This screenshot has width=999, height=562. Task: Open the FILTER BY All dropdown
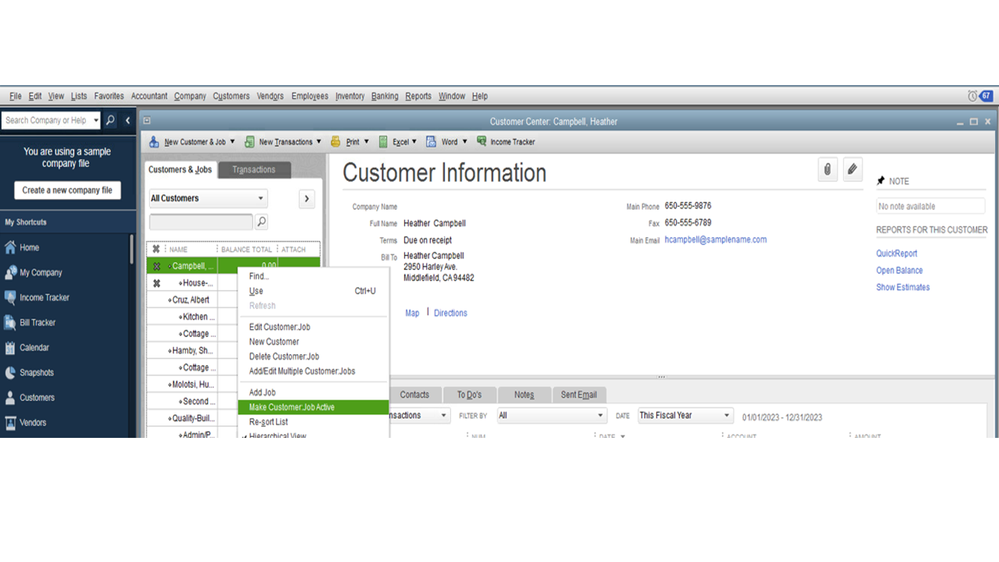550,415
